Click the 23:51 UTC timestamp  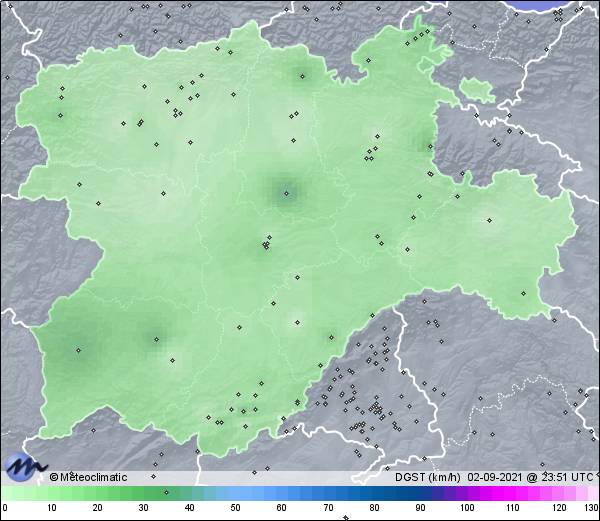(x=565, y=477)
